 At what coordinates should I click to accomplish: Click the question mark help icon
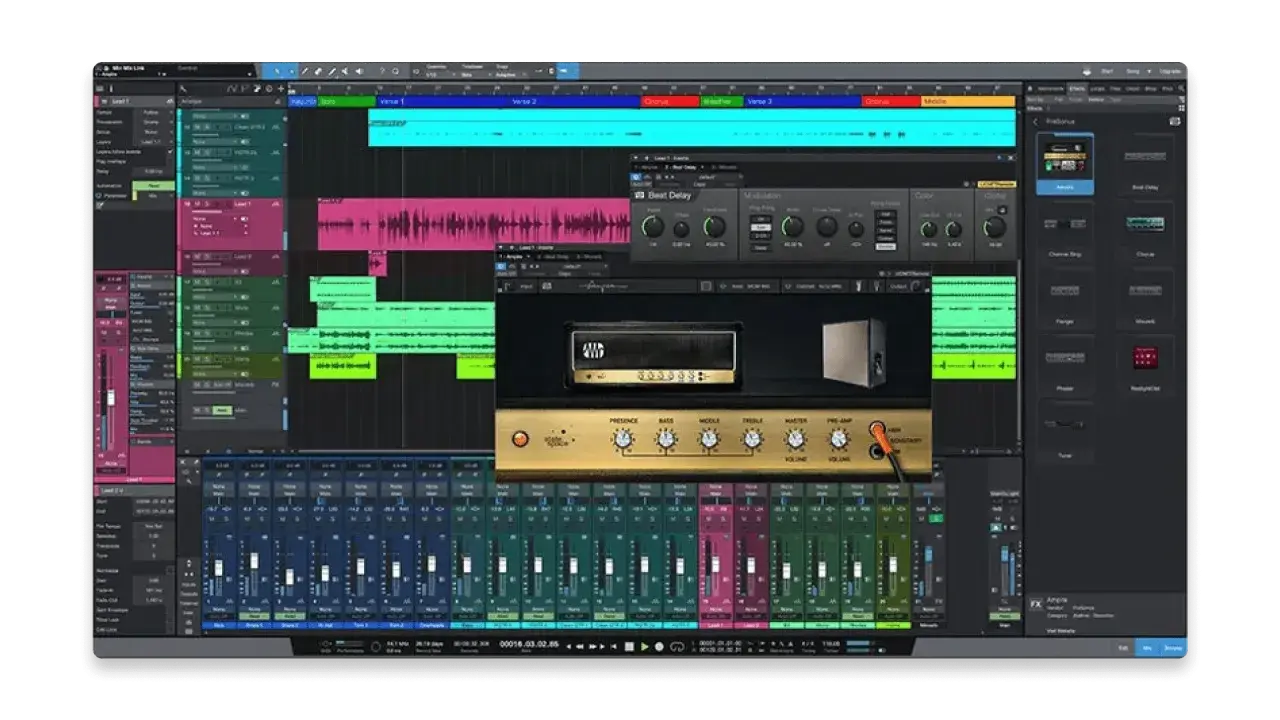click(381, 72)
